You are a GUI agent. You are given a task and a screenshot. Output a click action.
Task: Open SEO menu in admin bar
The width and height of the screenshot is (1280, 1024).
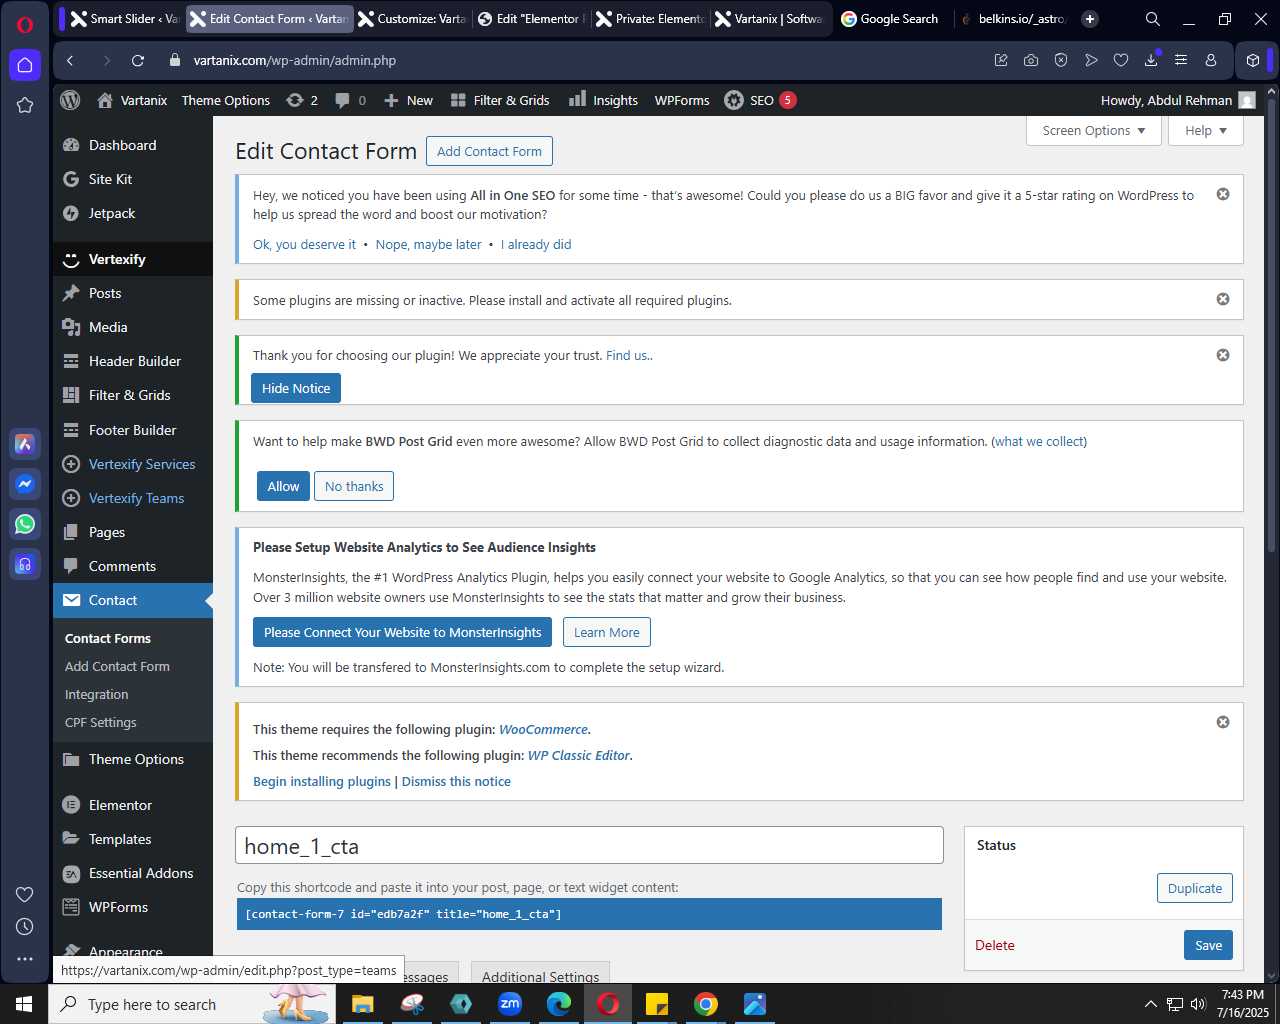[760, 100]
